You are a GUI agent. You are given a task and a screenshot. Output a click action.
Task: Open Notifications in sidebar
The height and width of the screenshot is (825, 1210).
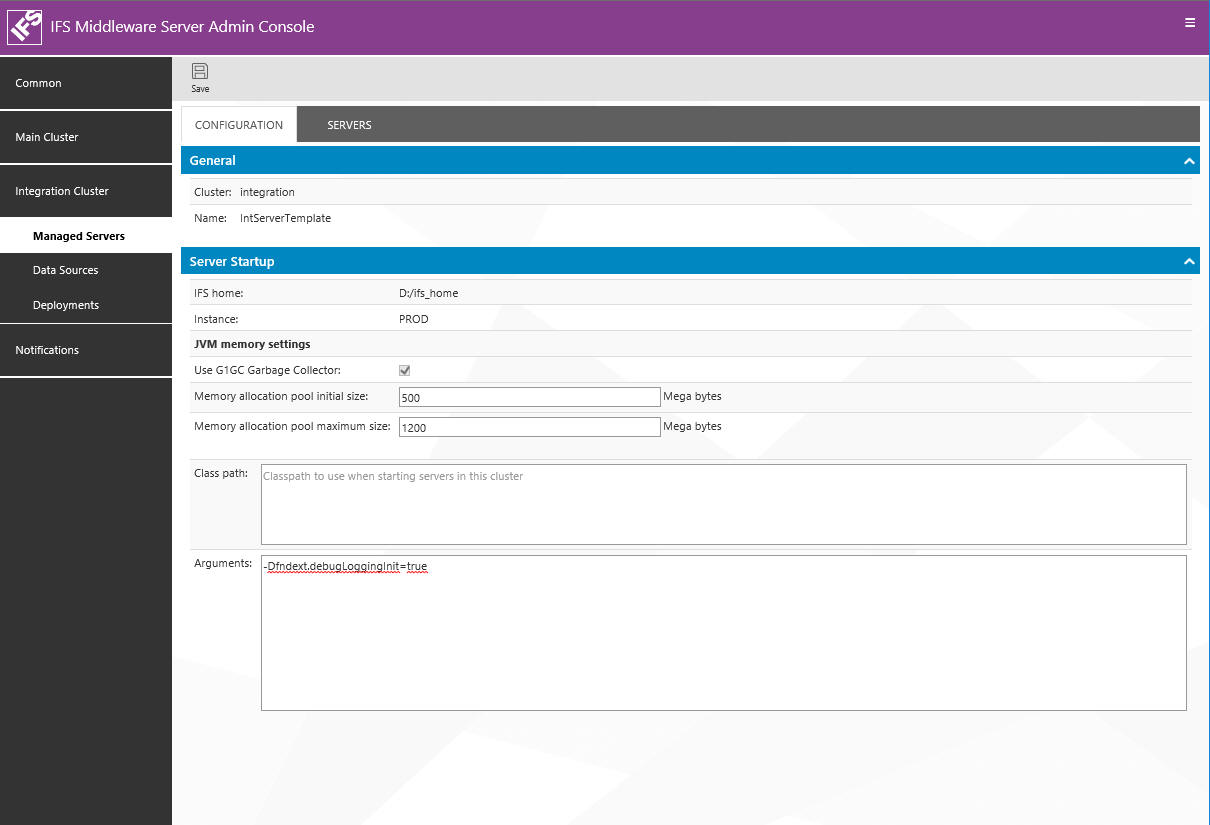pos(86,350)
